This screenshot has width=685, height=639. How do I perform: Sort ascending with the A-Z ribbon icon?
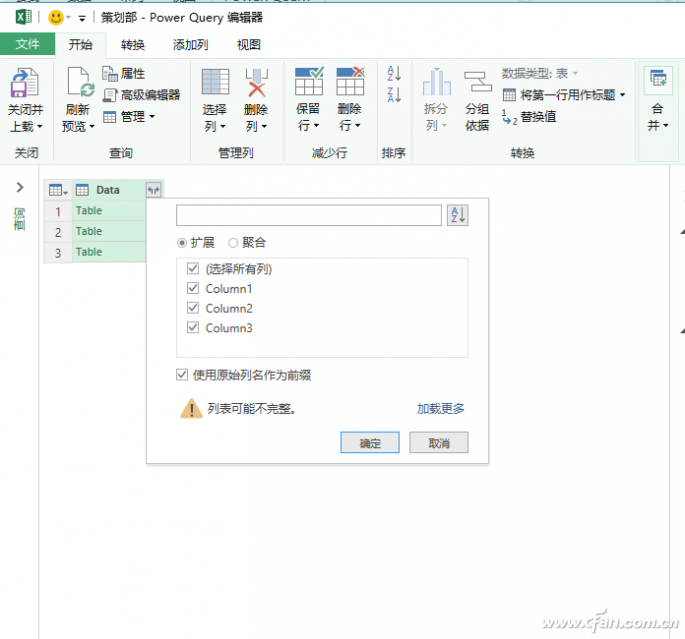394,73
